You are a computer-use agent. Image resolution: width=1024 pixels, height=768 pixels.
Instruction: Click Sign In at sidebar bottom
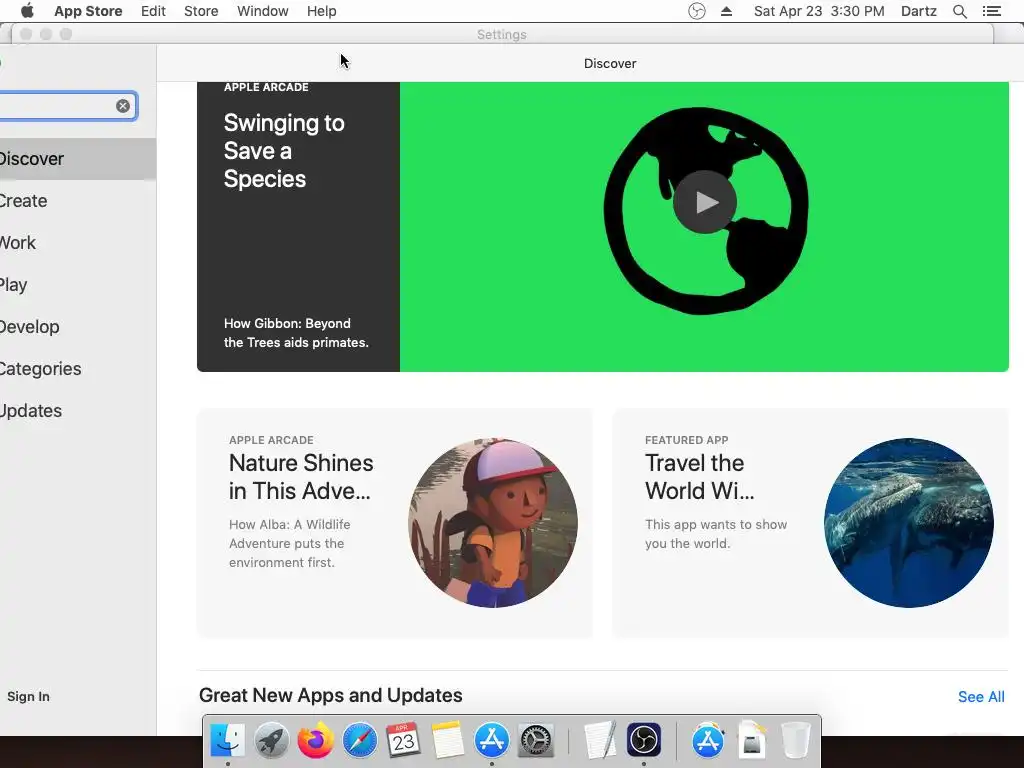pyautogui.click(x=28, y=696)
